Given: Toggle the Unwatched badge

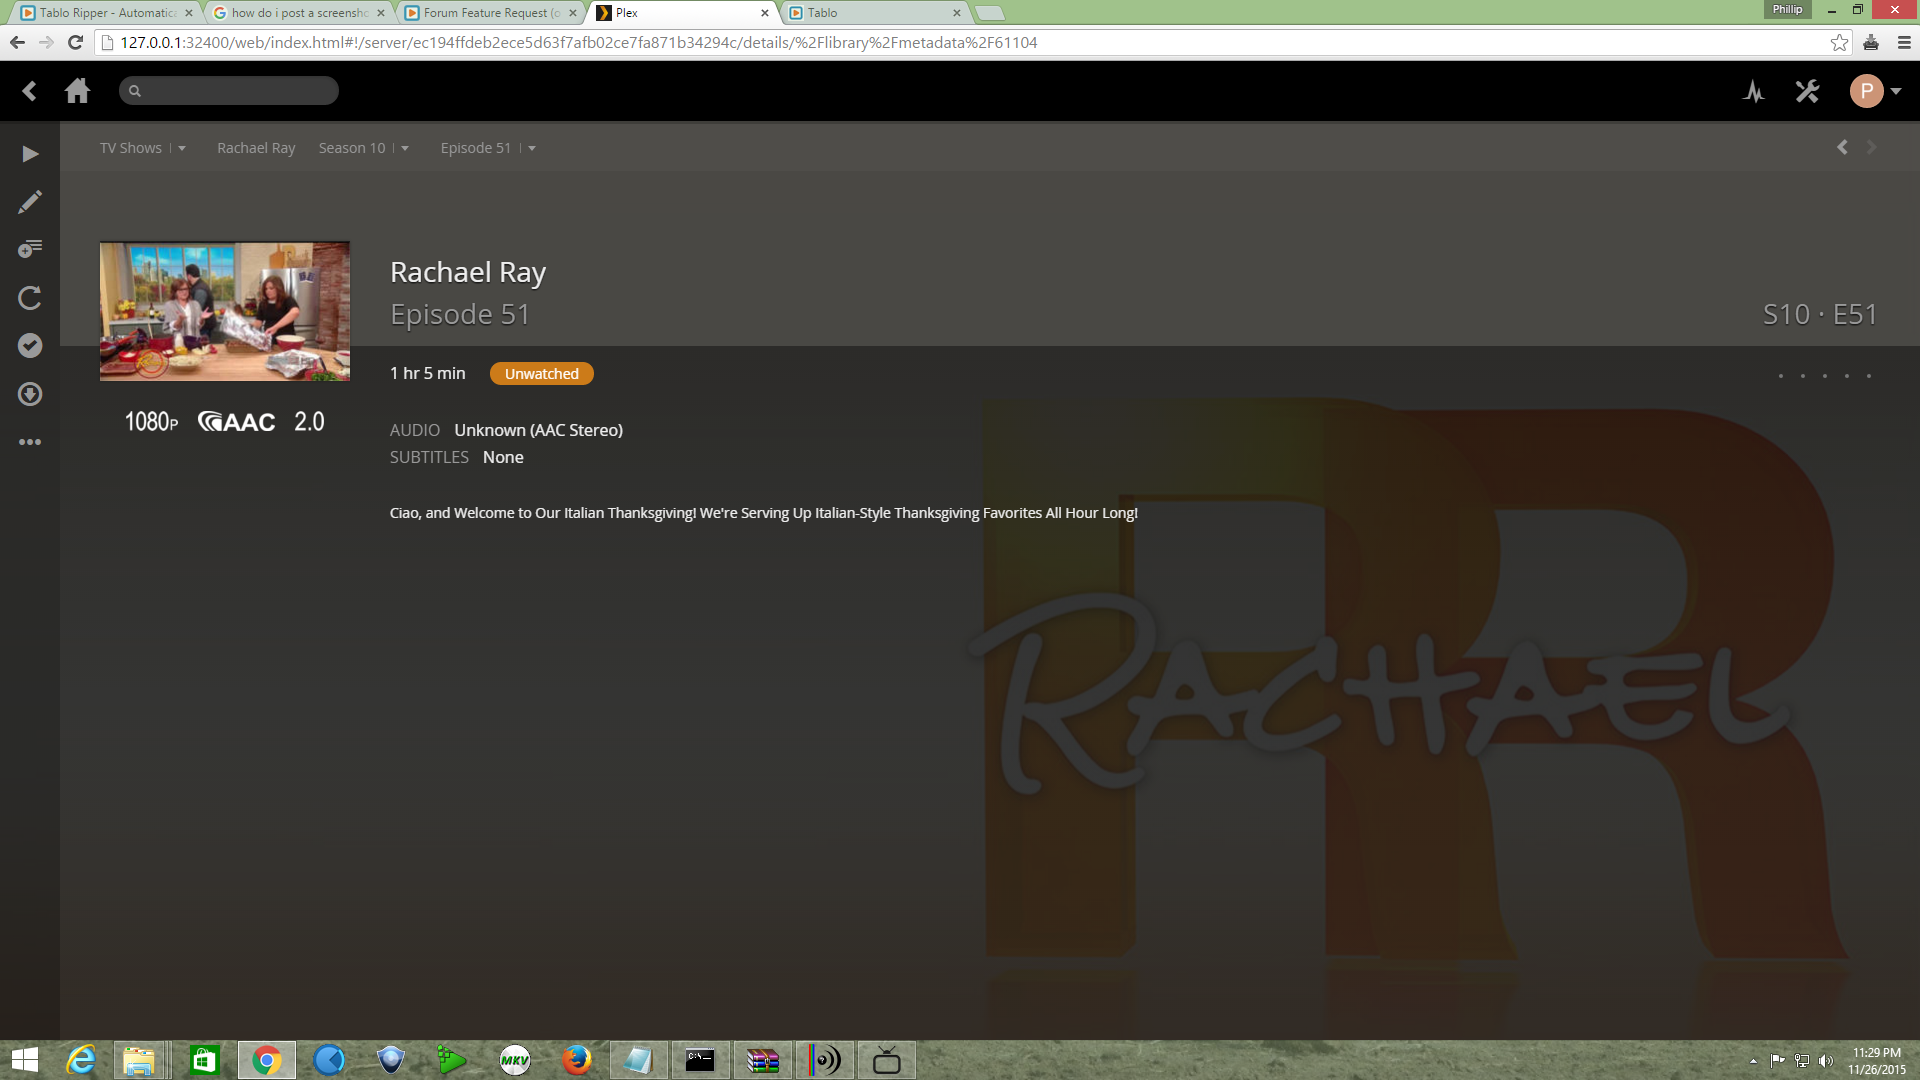Looking at the screenshot, I should [x=541, y=374].
